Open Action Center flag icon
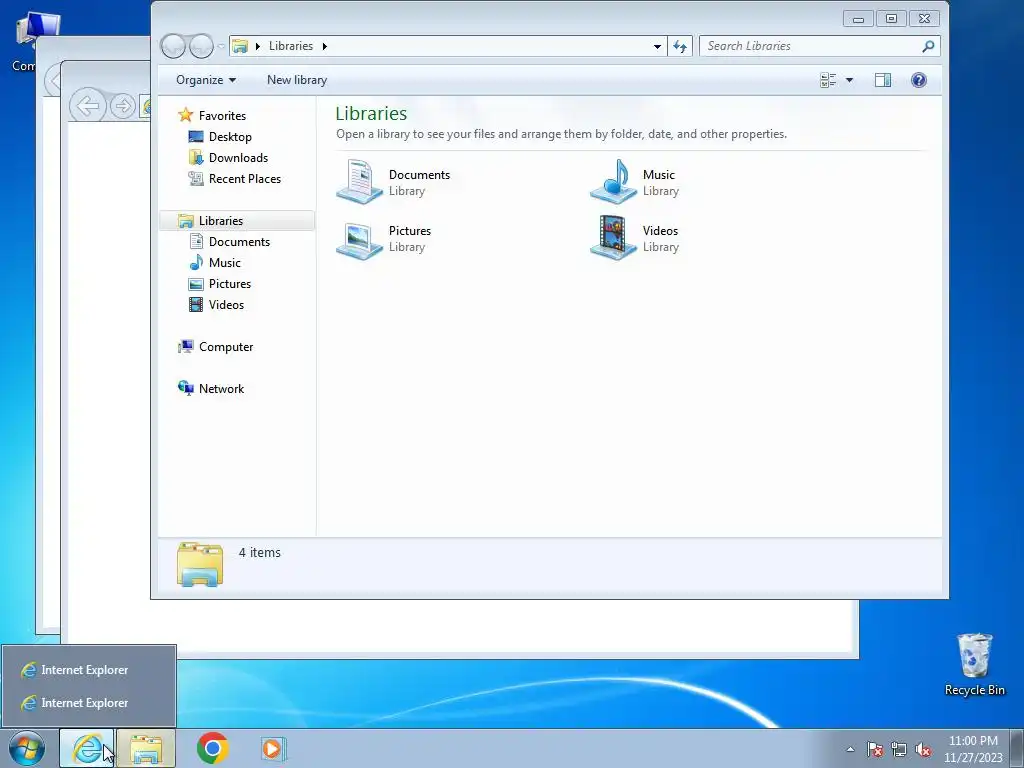Screen dimensions: 1024x768 tap(875, 750)
